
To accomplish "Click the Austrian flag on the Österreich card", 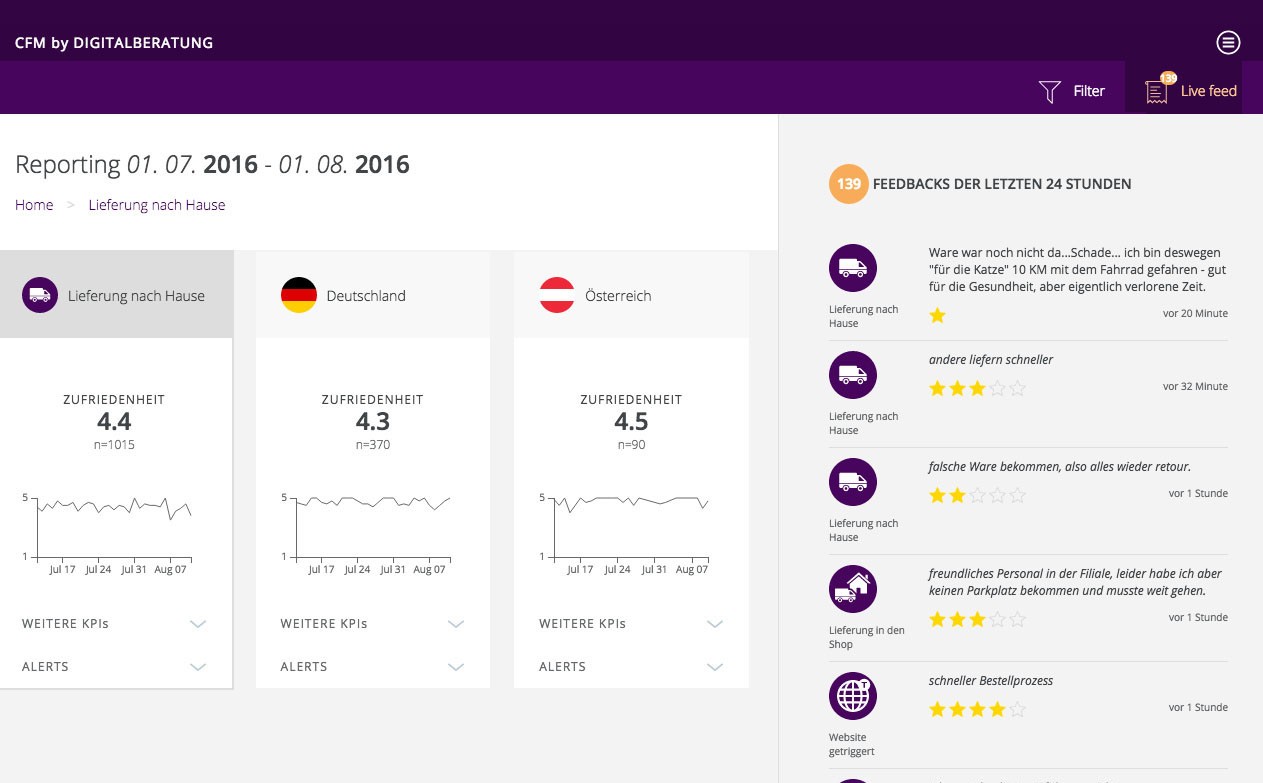I will (556, 295).
